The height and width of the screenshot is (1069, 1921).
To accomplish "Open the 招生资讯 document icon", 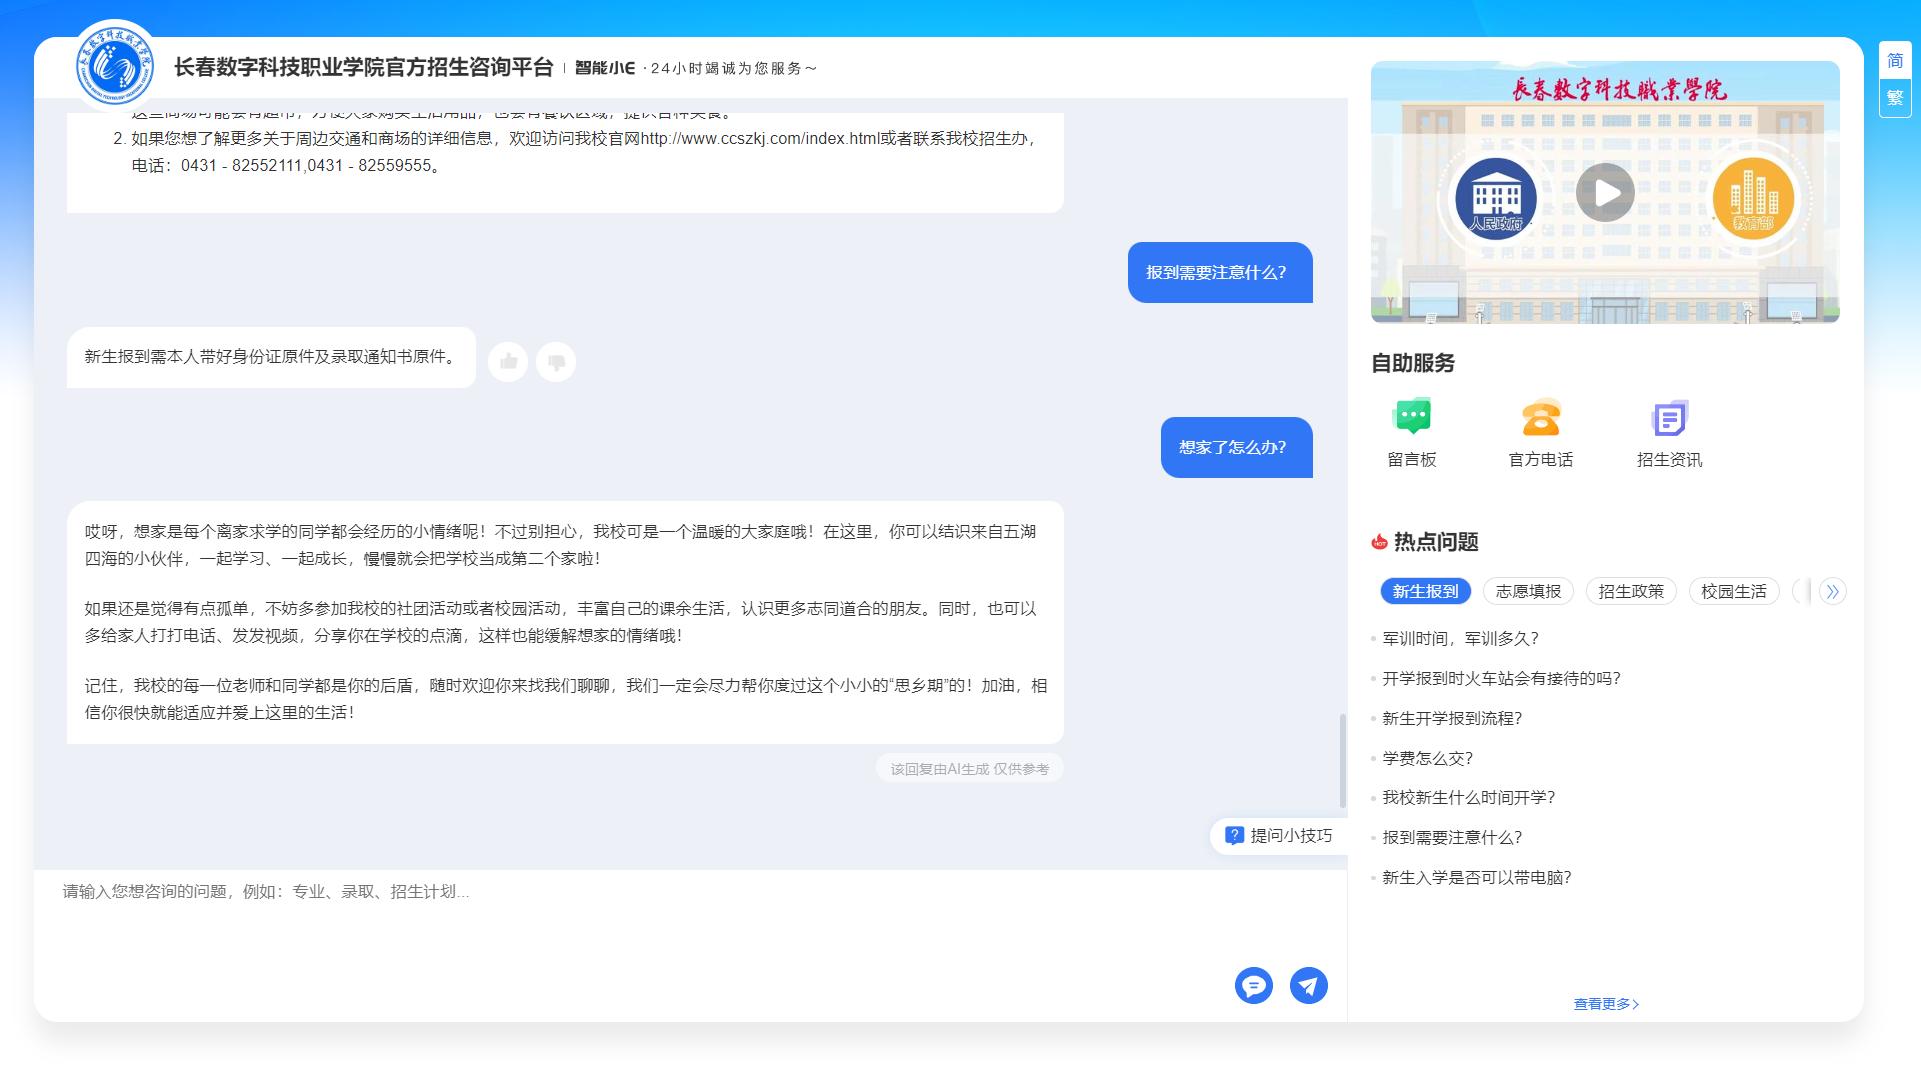I will point(1669,418).
